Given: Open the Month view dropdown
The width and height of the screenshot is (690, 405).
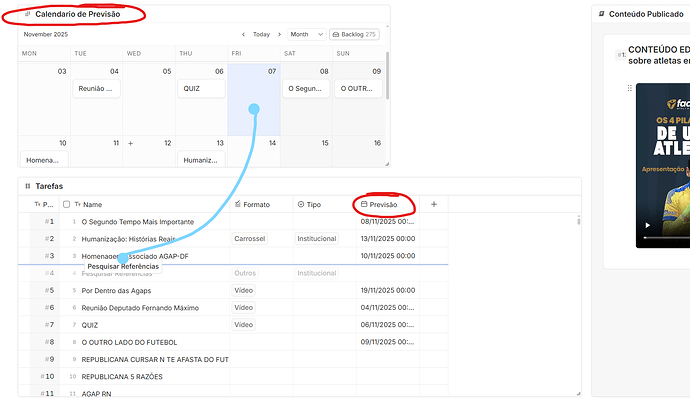Looking at the screenshot, I should pos(306,34).
